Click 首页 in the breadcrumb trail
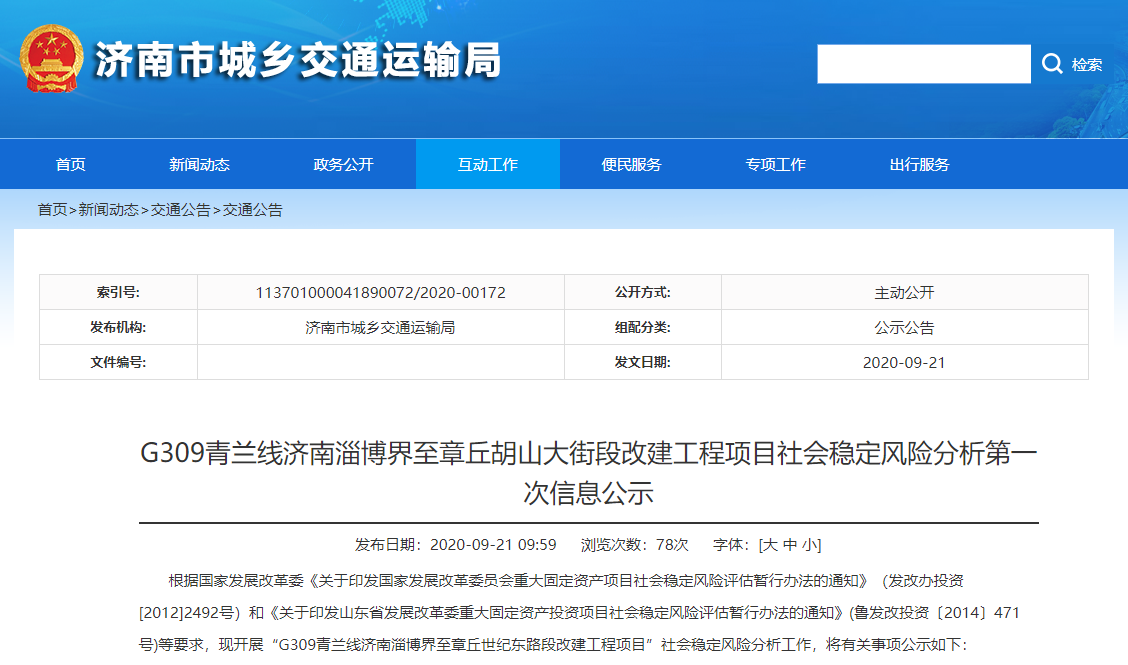 pos(52,210)
